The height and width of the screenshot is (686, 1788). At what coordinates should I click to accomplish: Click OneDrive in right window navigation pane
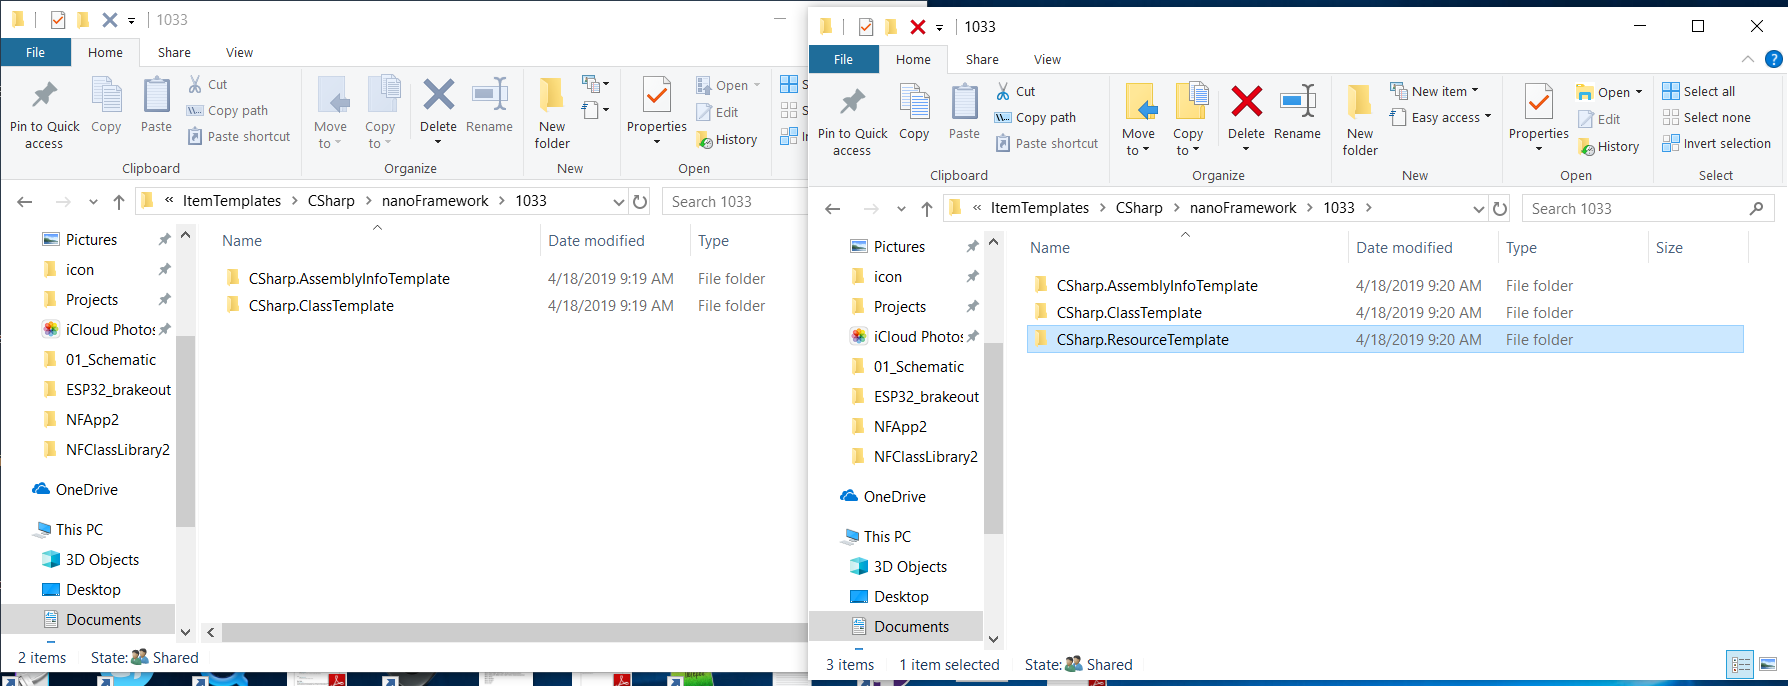click(x=895, y=497)
